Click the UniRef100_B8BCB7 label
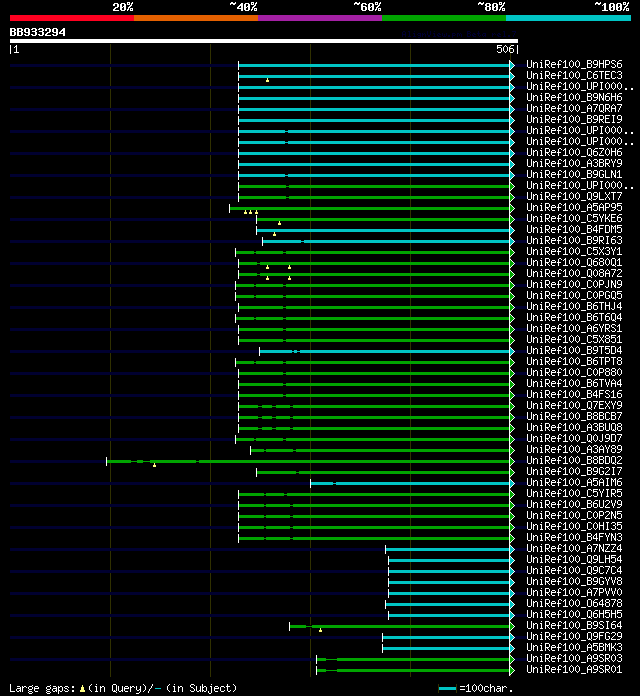640x696 pixels. 574,416
